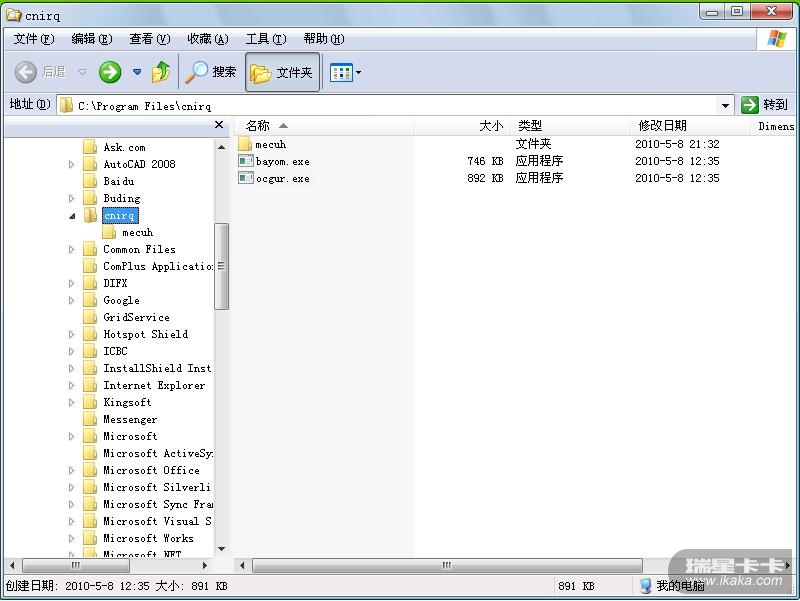Click the ICBC folder icon in tree
Image resolution: width=800 pixels, height=601 pixels.
90,351
